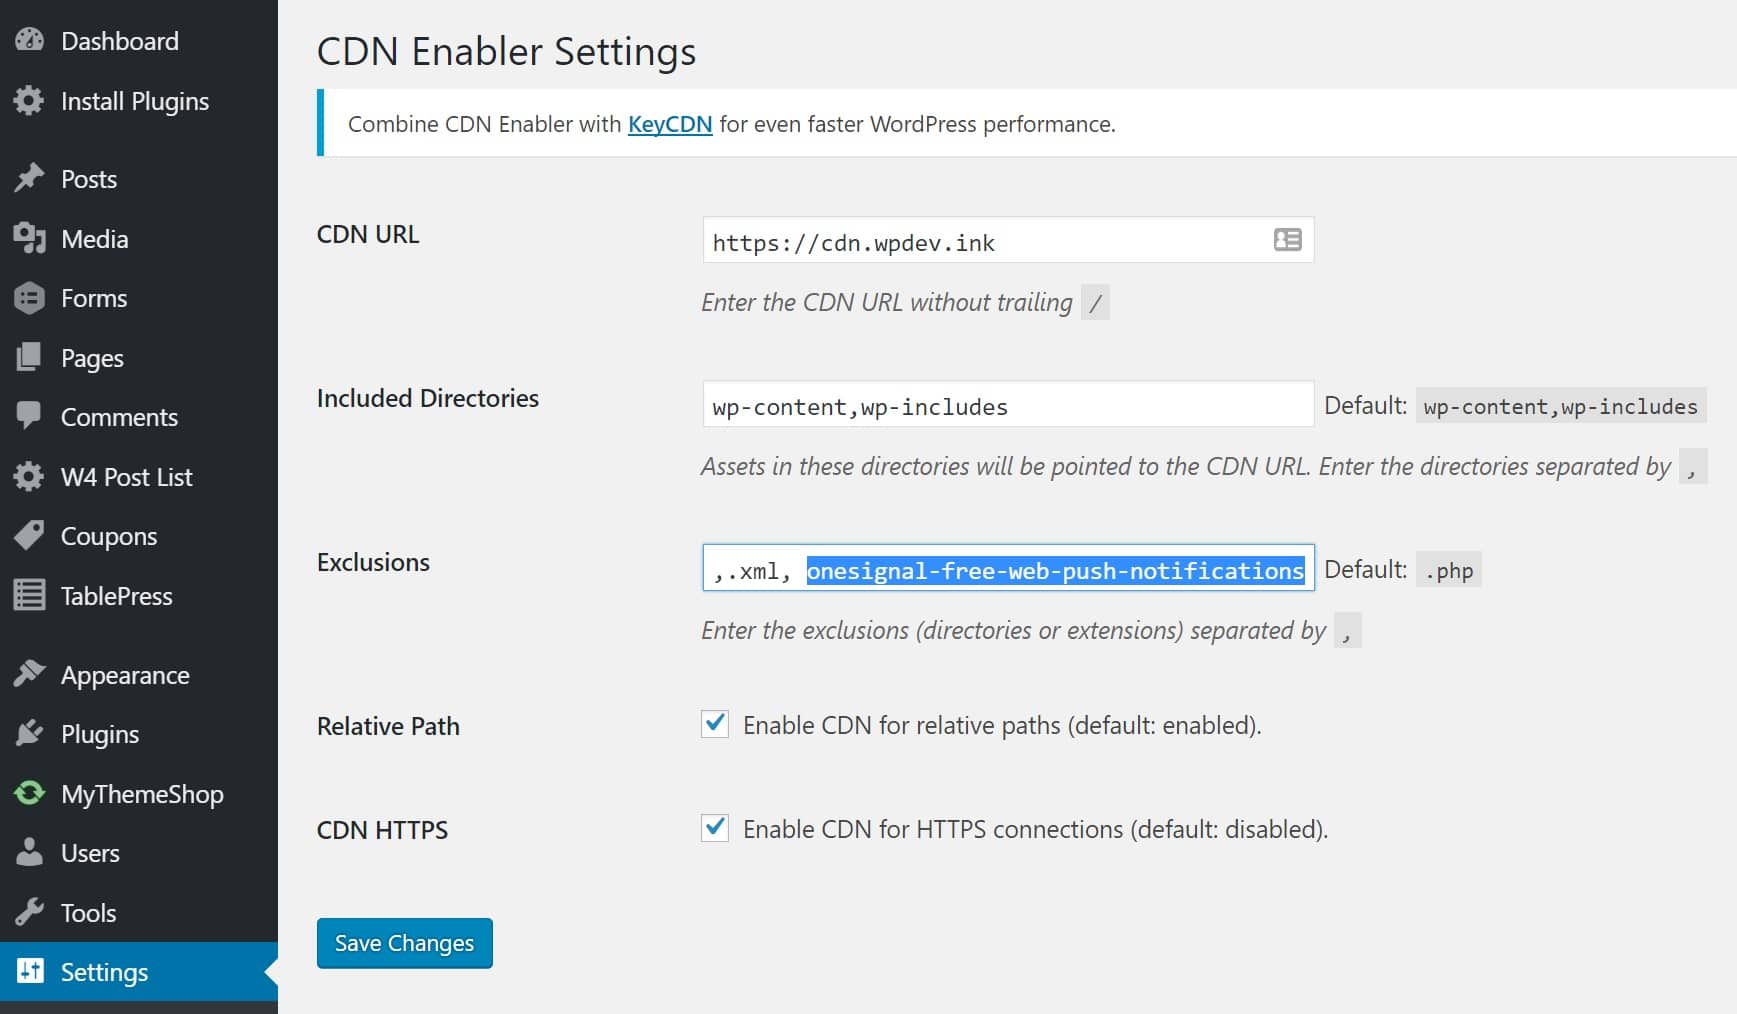Click the Coupons tag icon
Viewport: 1737px width, 1014px height.
tap(29, 536)
